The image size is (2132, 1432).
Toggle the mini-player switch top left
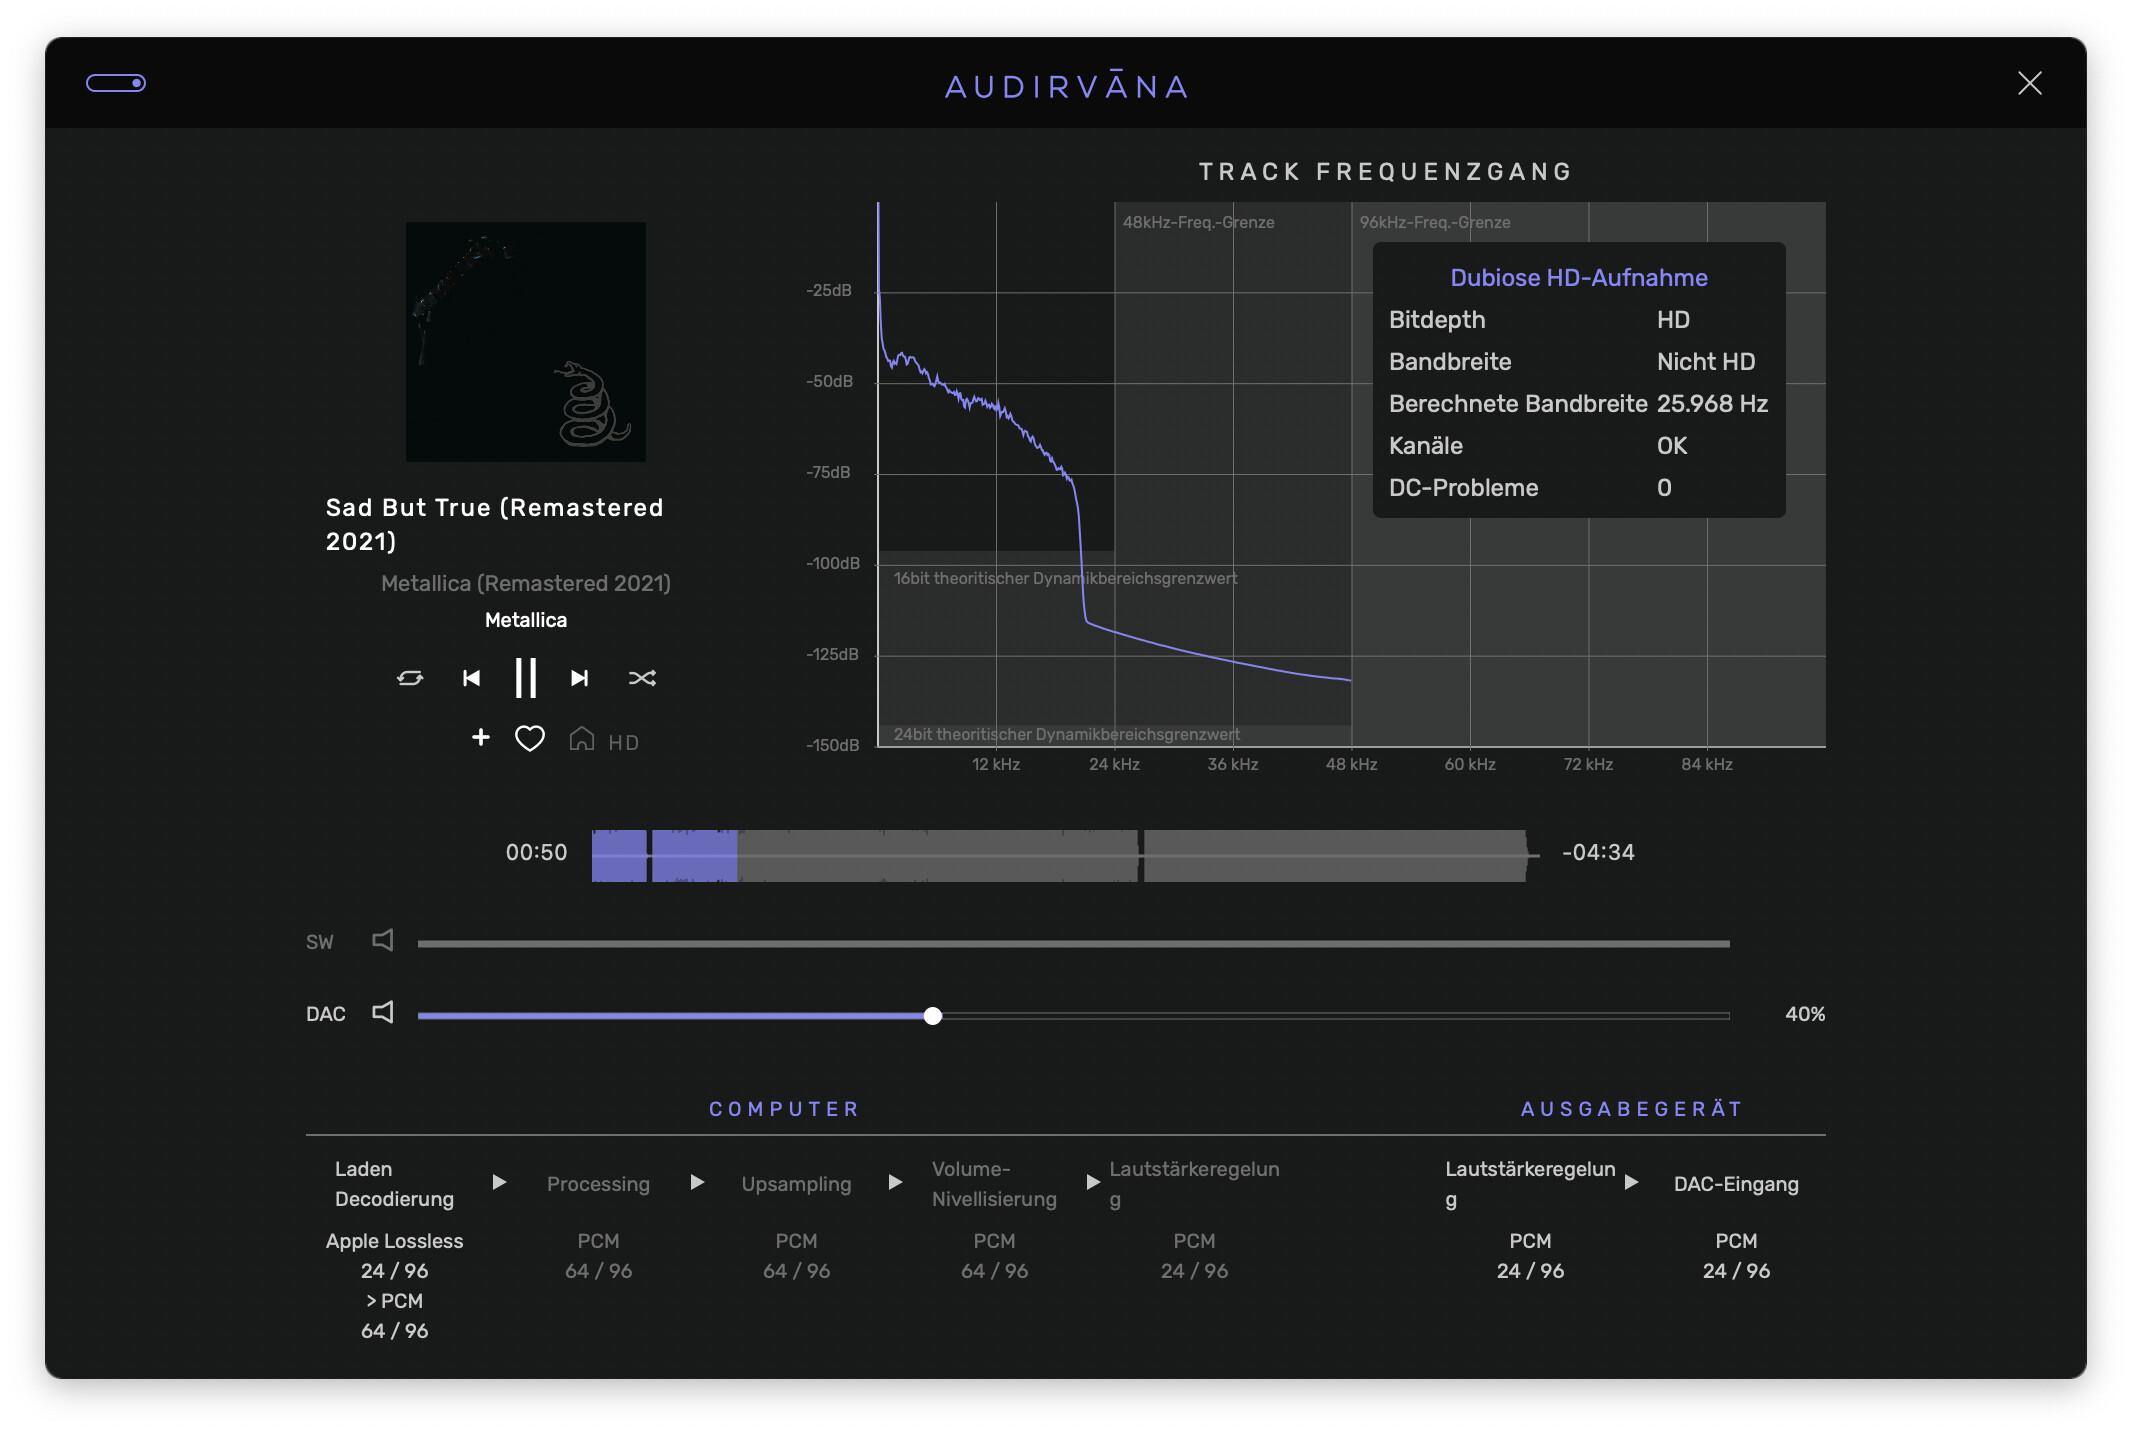[117, 84]
